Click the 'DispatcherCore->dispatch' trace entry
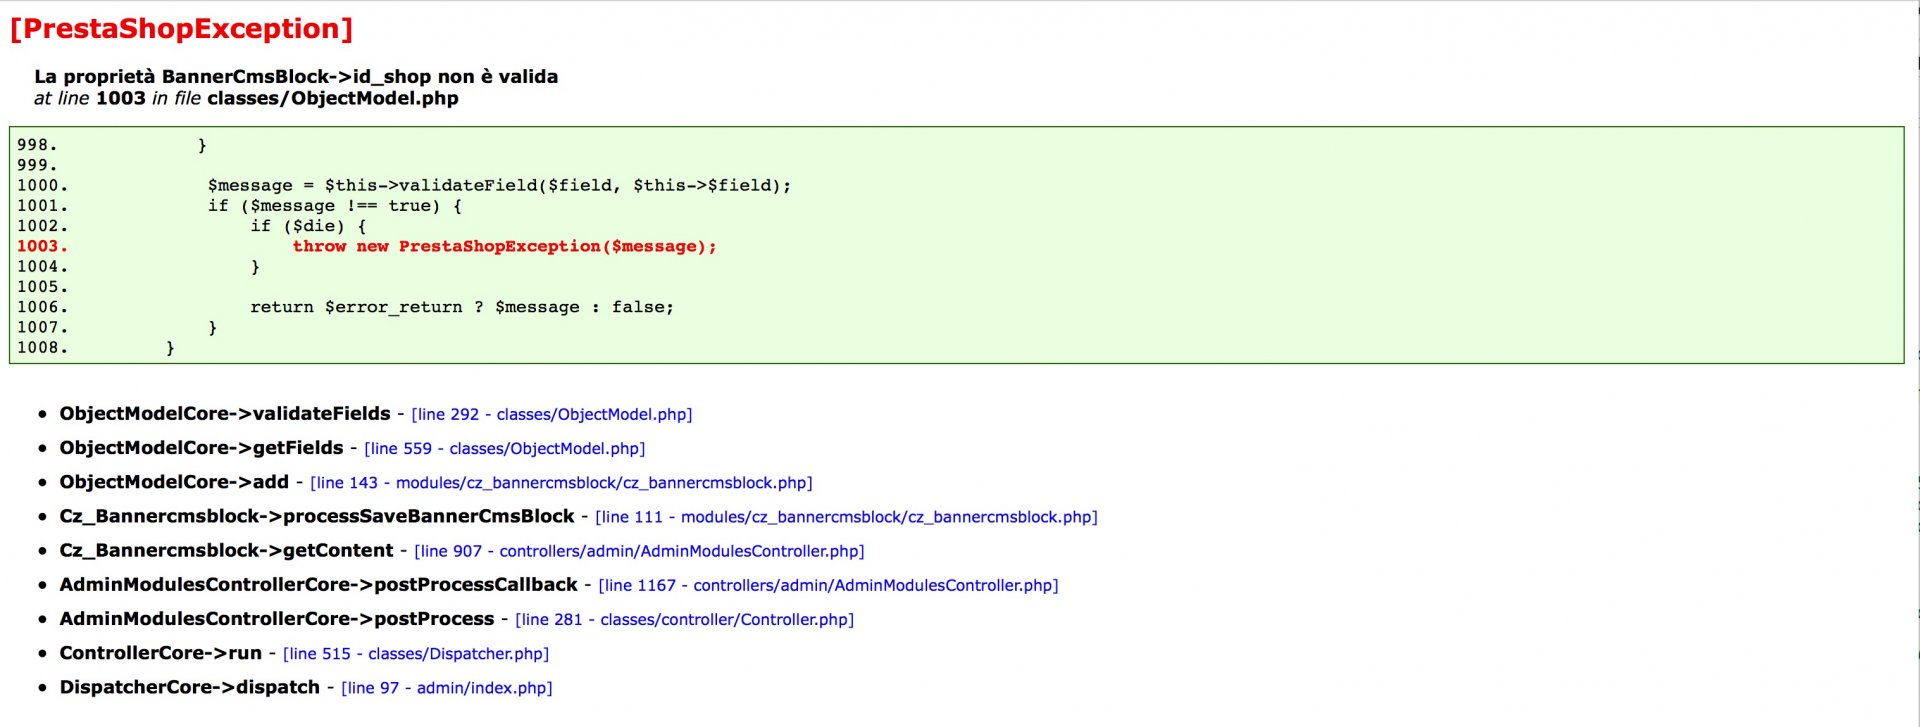 click(189, 687)
